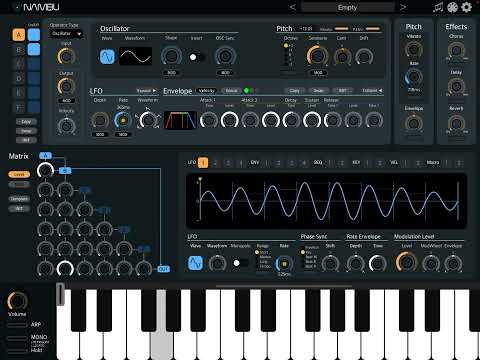The width and height of the screenshot is (480, 360).
Task: Click the Delay effect knob
Action: click(x=456, y=86)
